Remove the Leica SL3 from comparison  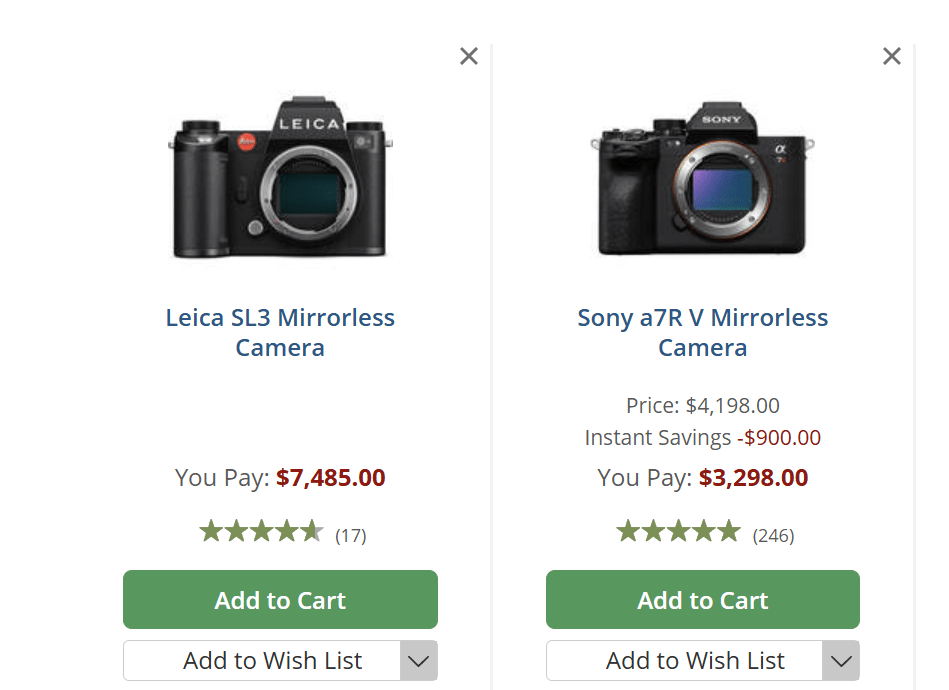pyautogui.click(x=469, y=56)
